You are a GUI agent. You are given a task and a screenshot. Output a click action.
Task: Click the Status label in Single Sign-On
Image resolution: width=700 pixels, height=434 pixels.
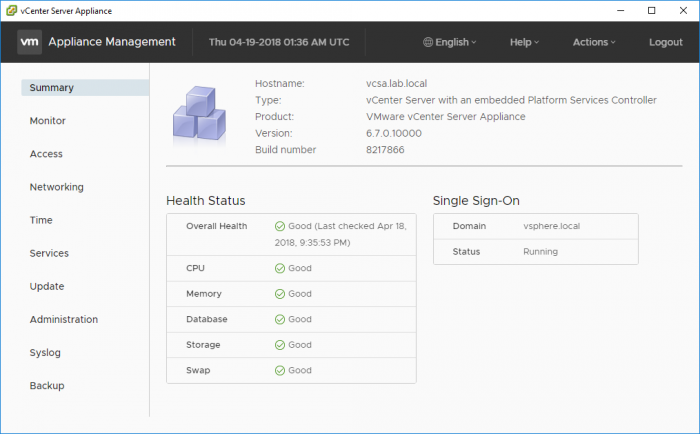coord(466,252)
